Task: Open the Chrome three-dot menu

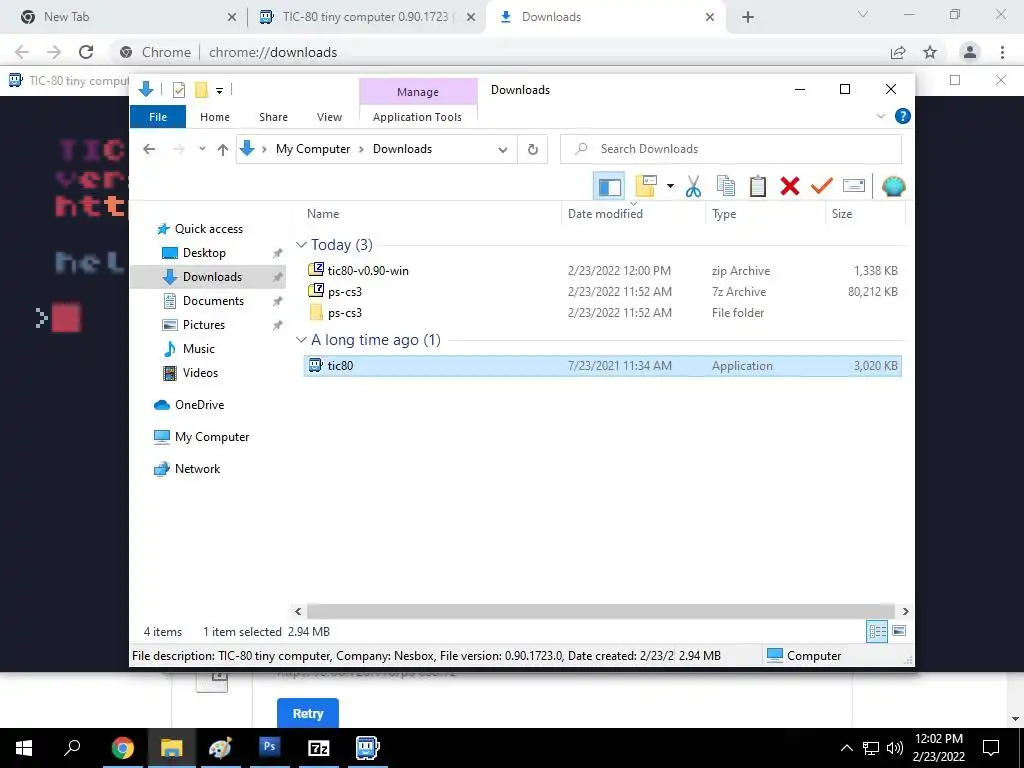Action: coord(1002,52)
